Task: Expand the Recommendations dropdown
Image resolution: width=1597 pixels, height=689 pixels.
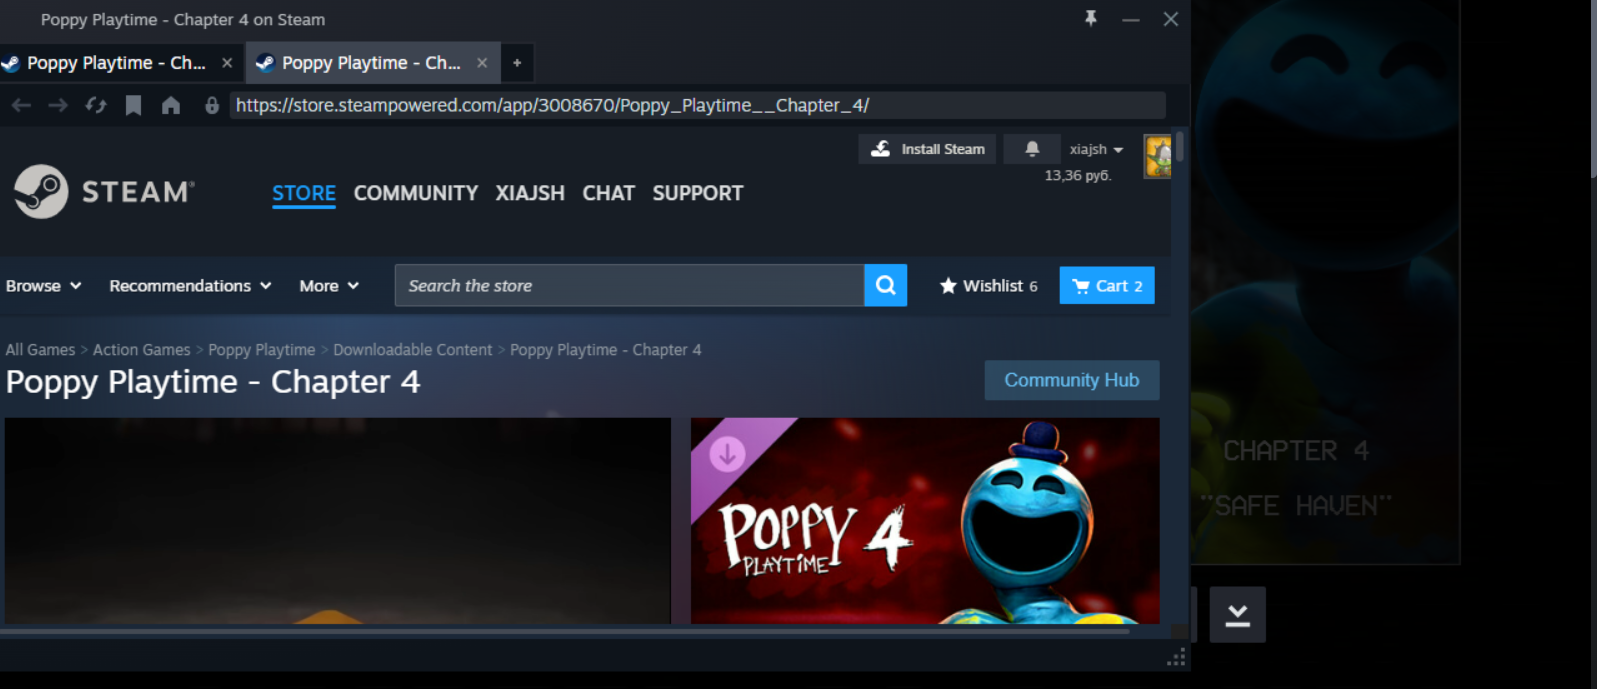Action: click(190, 286)
